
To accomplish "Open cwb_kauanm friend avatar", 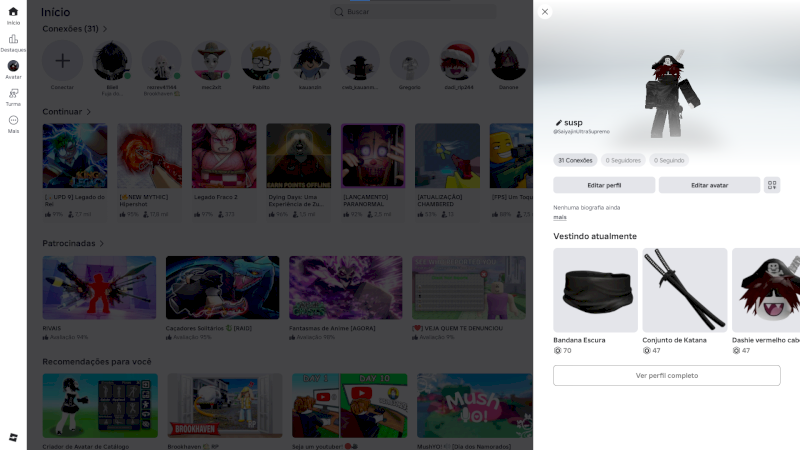I will tap(360, 61).
